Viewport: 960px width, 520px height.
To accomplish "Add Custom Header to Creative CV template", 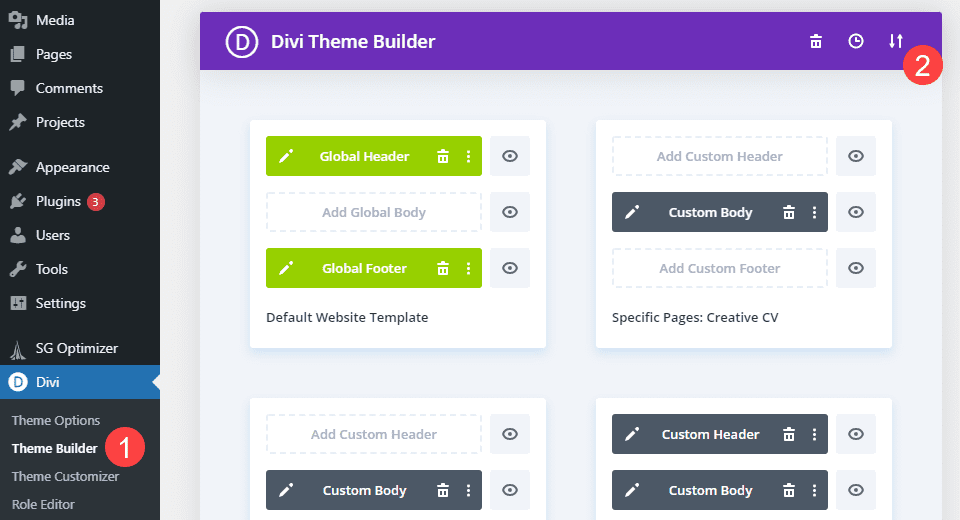I will tap(719, 156).
